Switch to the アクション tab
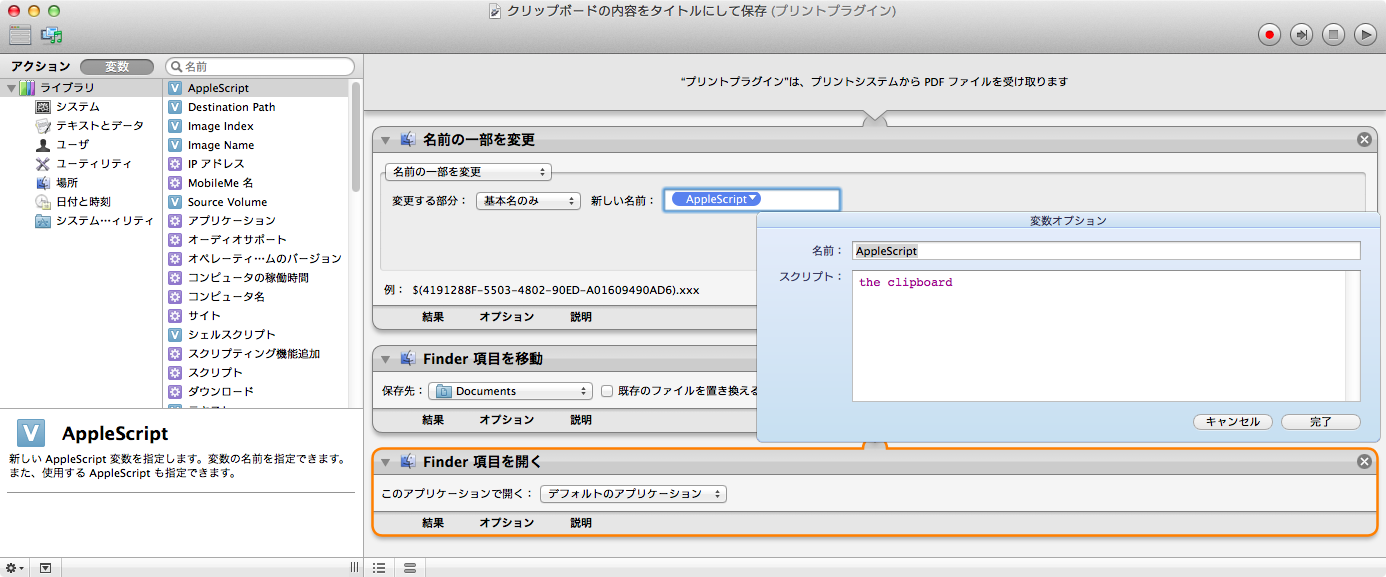 [x=41, y=67]
